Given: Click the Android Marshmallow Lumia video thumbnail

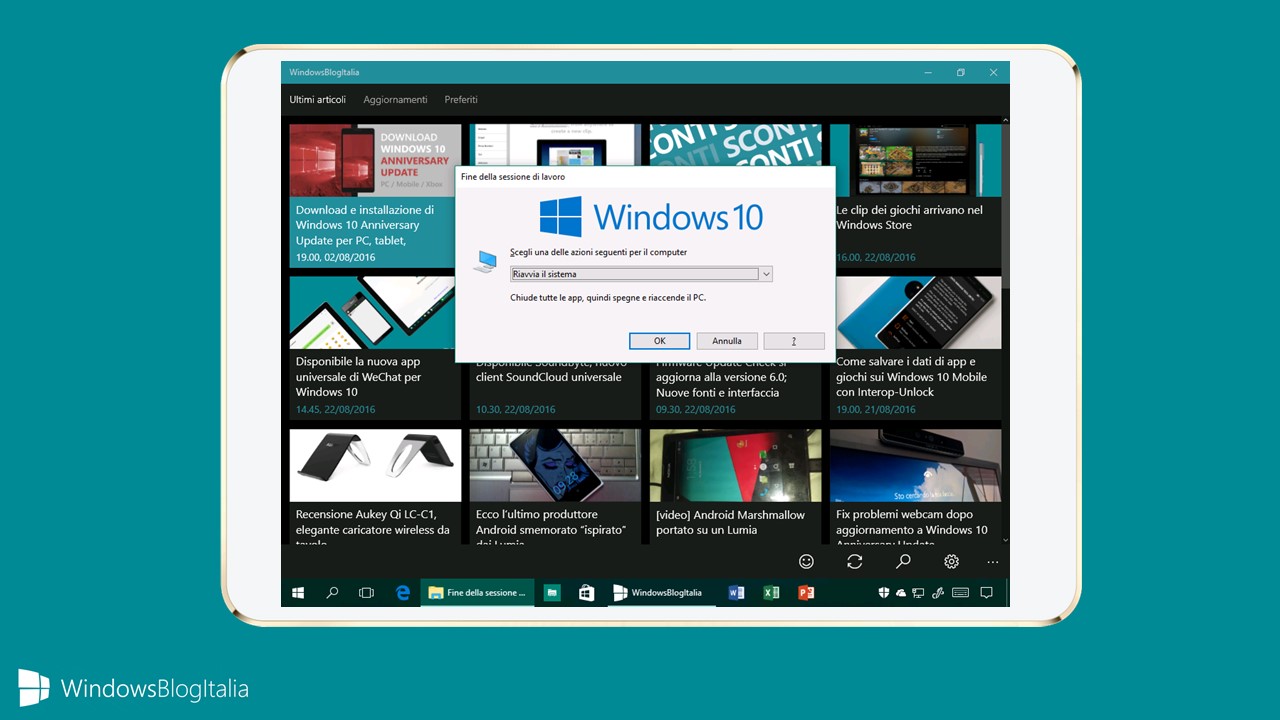Looking at the screenshot, I should (735, 465).
